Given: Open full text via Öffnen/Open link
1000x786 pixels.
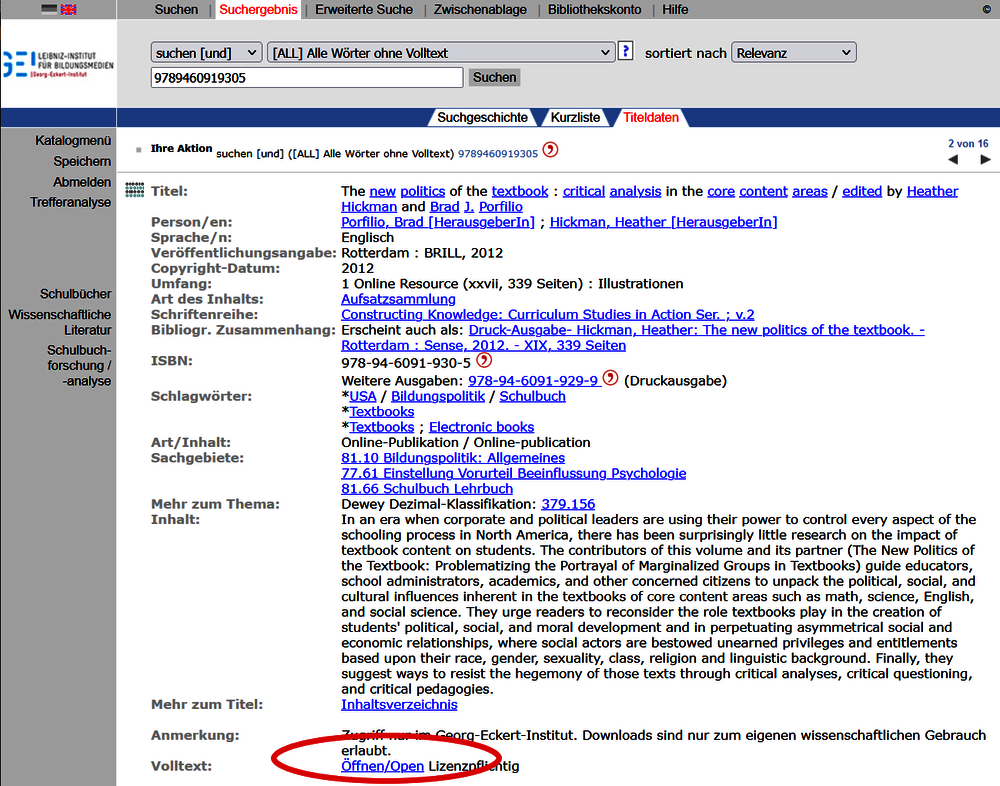Looking at the screenshot, I should (x=382, y=766).
